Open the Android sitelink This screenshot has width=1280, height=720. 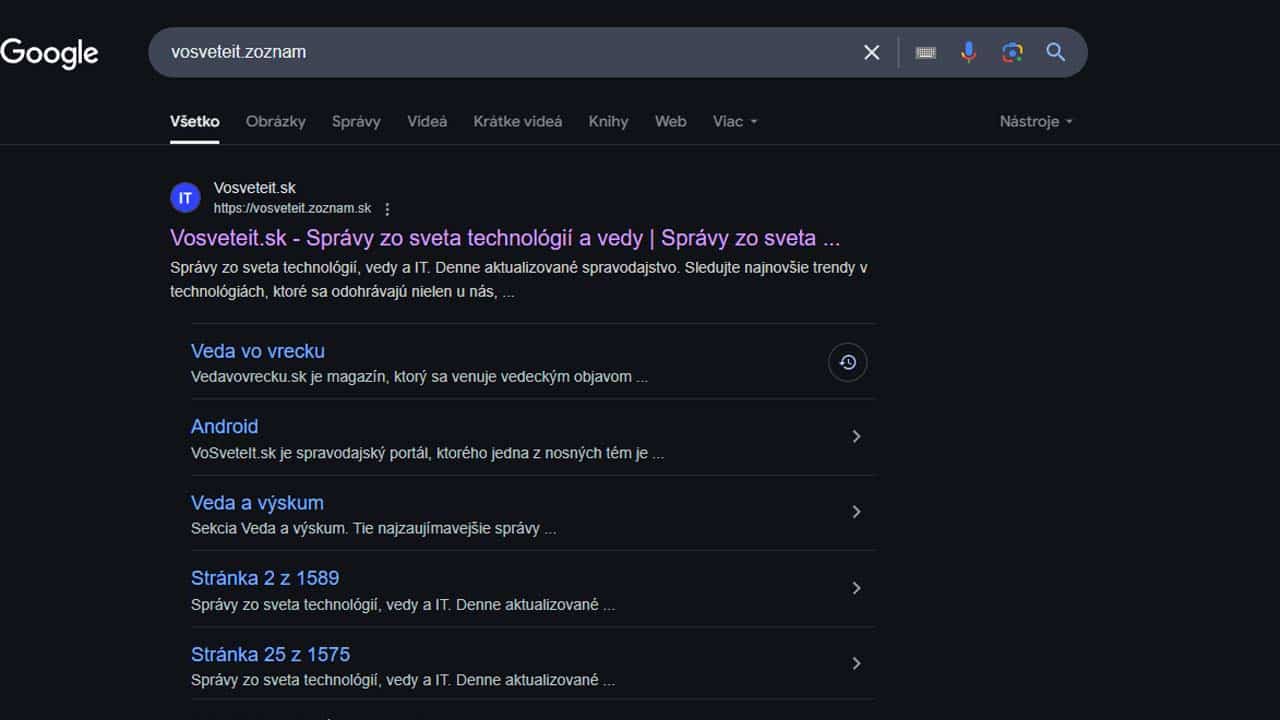click(x=225, y=426)
